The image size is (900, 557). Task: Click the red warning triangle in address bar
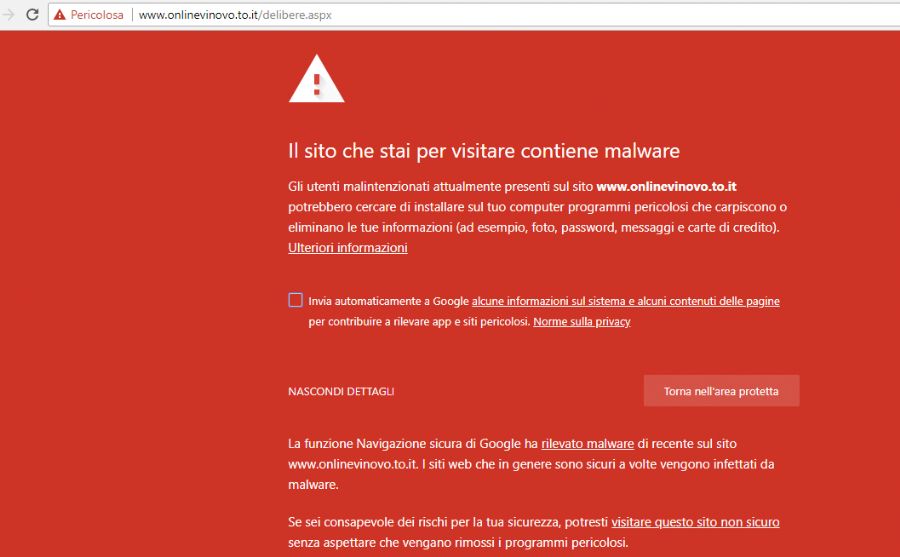60,15
